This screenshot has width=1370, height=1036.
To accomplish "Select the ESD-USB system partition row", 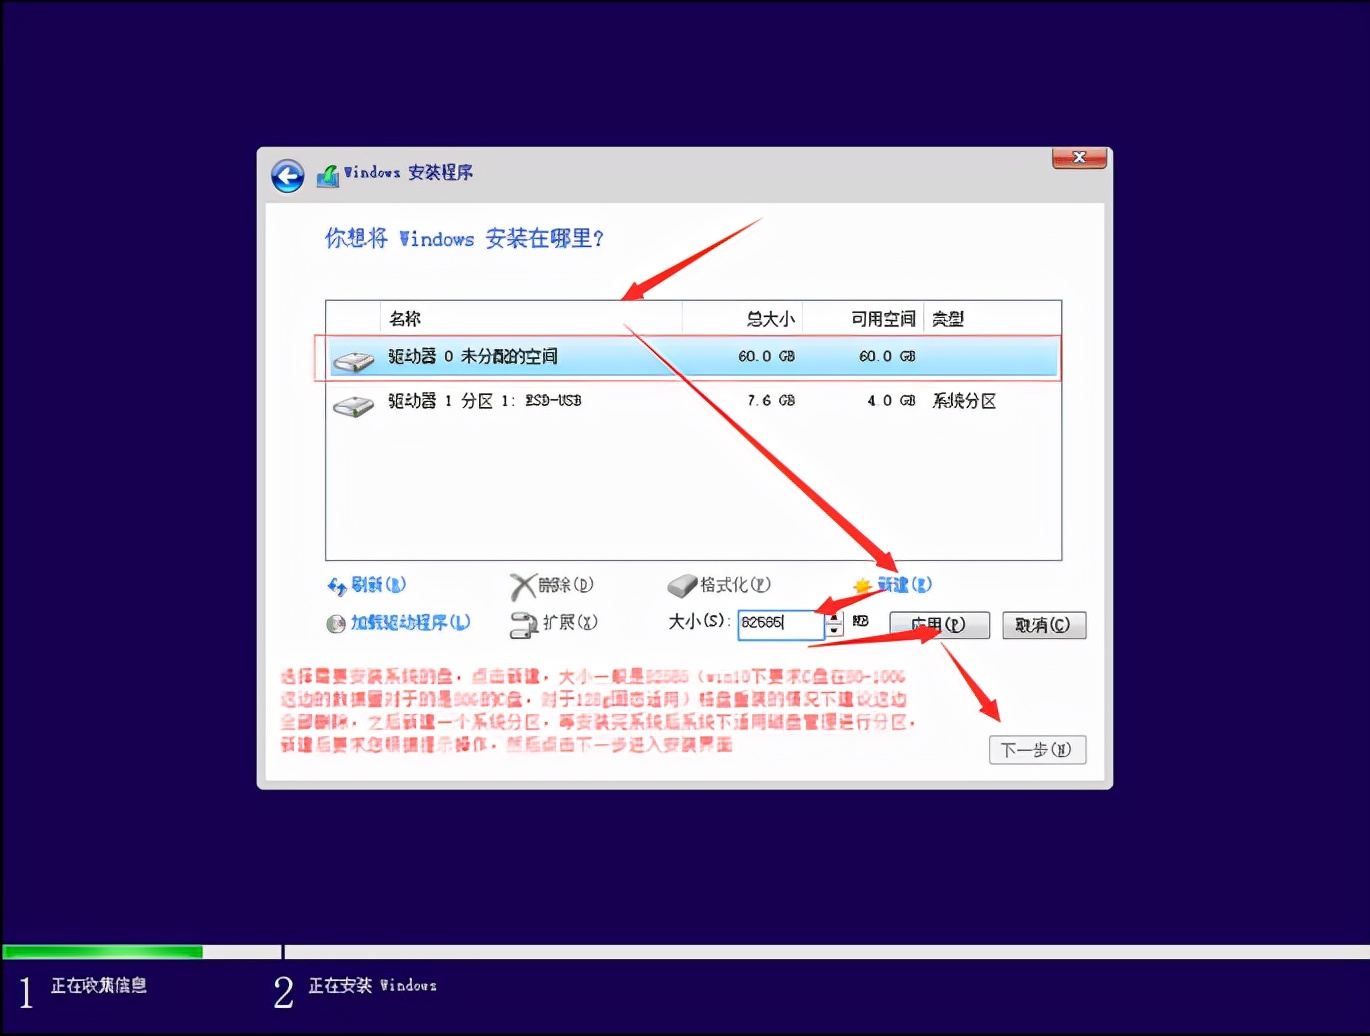I will [600, 401].
